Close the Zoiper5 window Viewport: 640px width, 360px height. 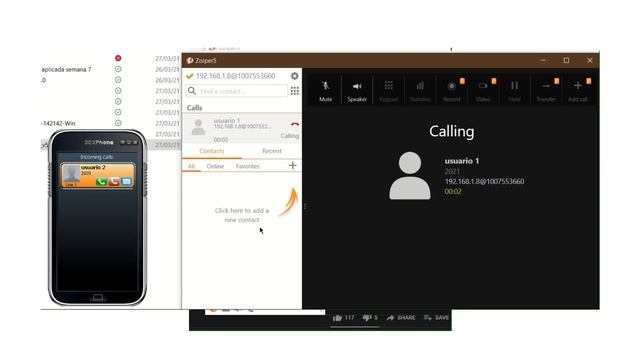point(589,60)
